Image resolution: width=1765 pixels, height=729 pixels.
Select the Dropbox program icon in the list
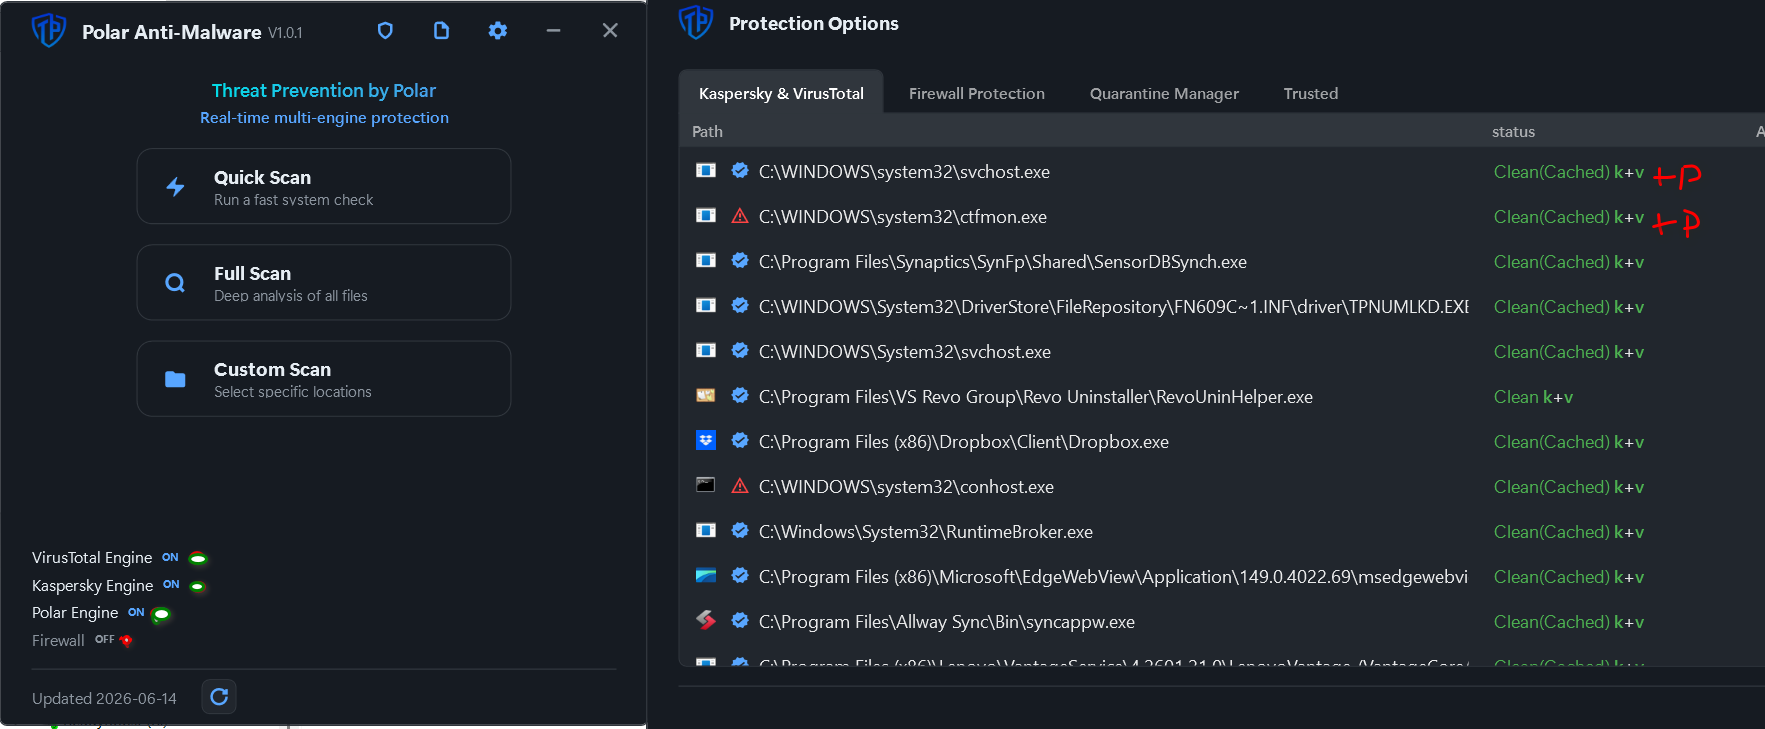(706, 441)
